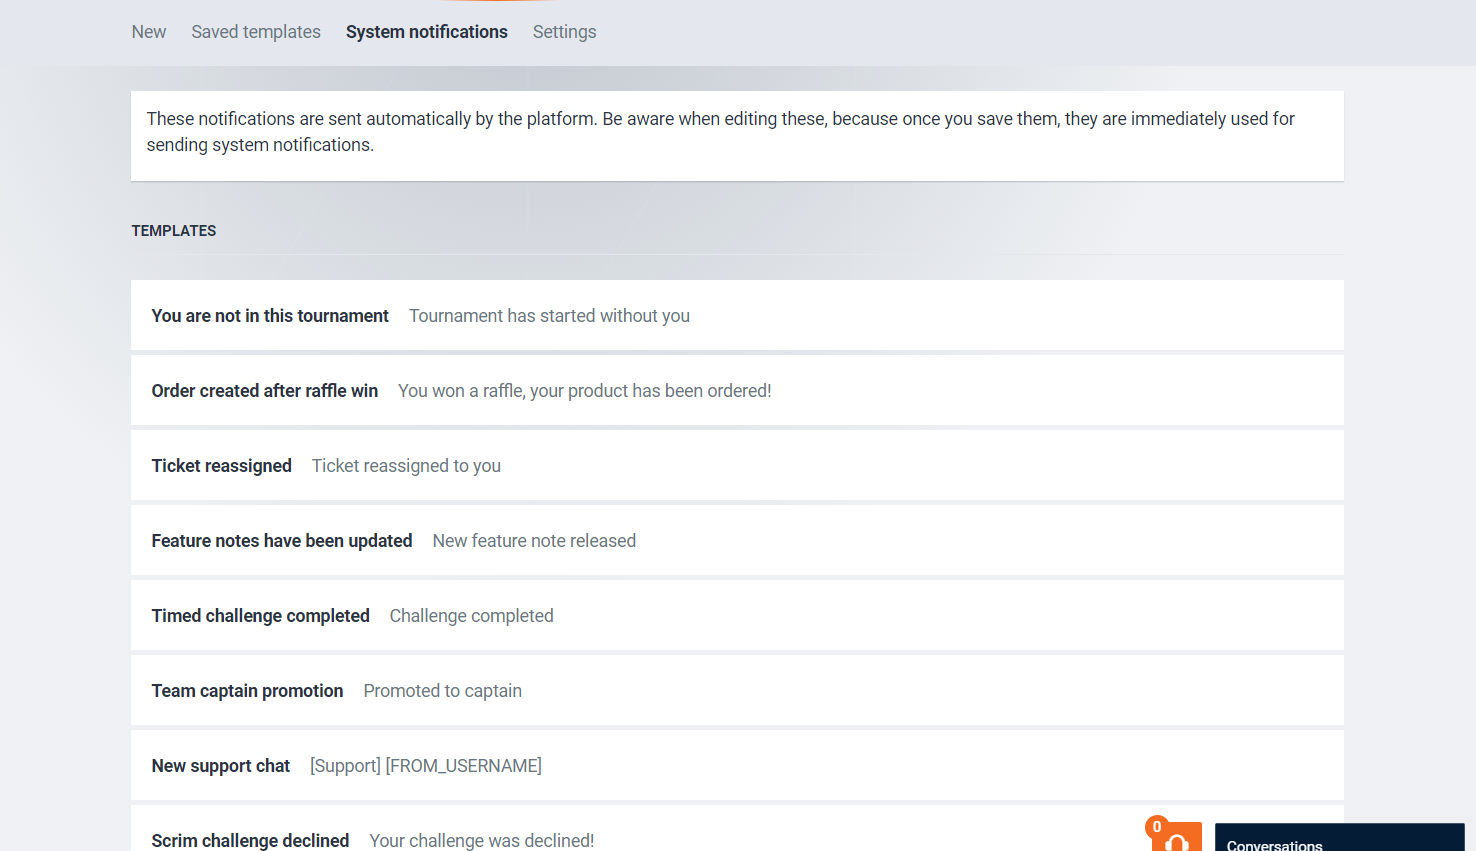Go to the Settings tab

564,32
